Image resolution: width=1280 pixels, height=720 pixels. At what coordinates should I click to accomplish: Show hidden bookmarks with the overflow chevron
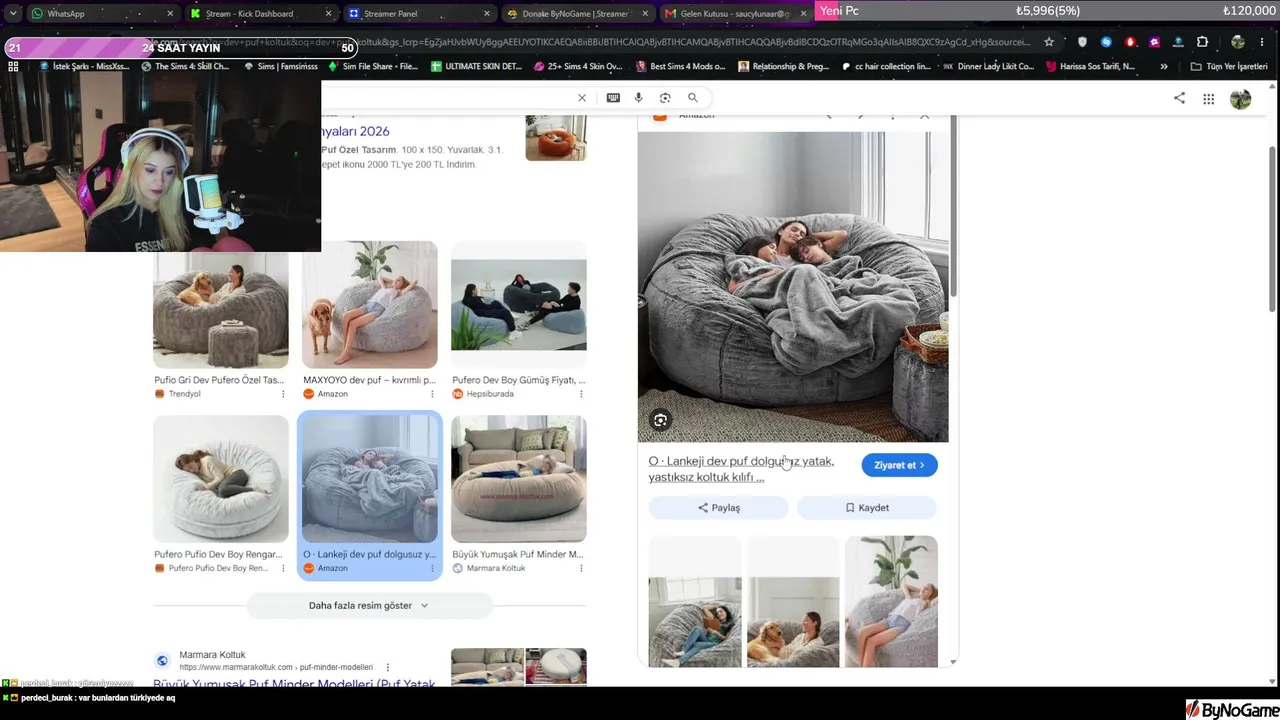click(1163, 66)
